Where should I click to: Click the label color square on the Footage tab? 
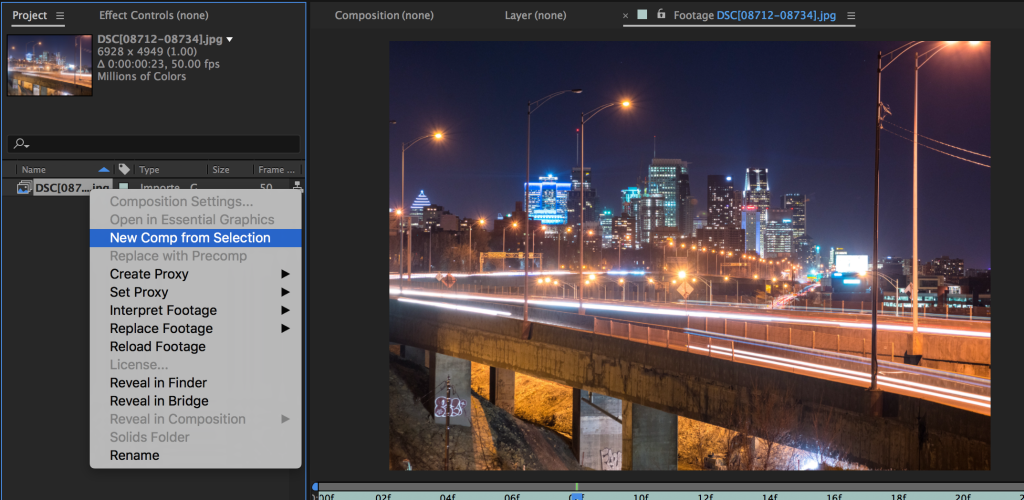click(x=642, y=14)
